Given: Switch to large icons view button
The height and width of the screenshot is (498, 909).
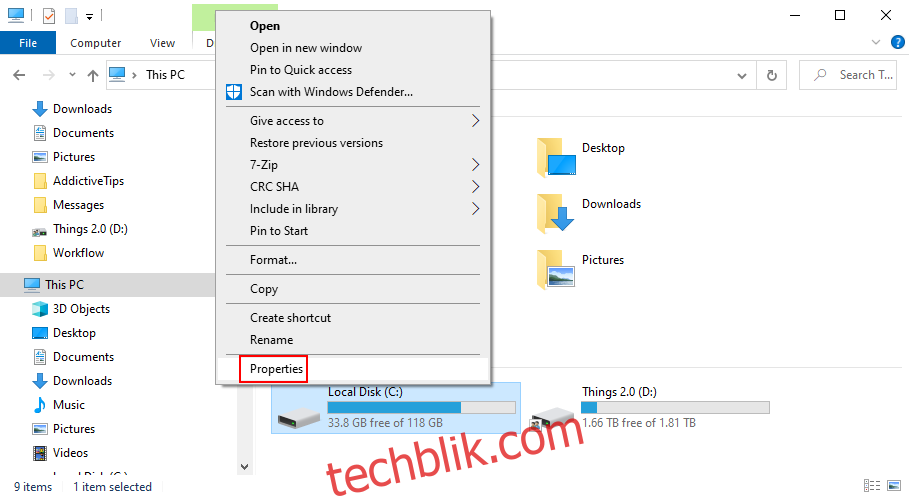Looking at the screenshot, I should [895, 485].
